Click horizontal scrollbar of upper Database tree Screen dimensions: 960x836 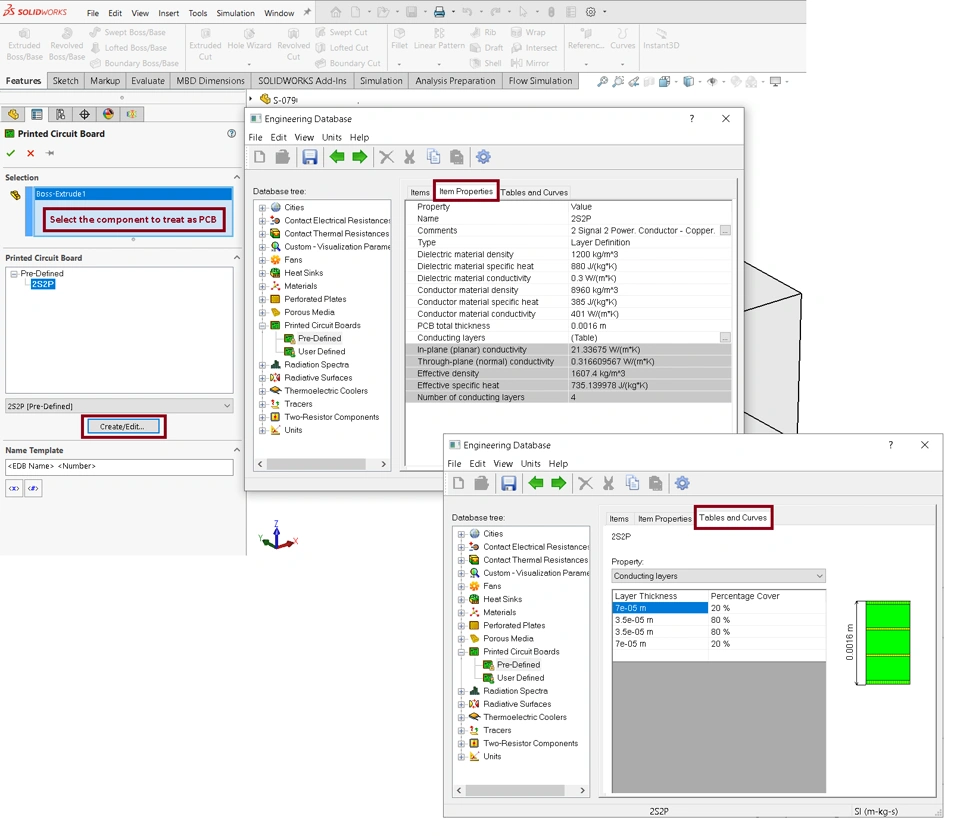pos(316,464)
